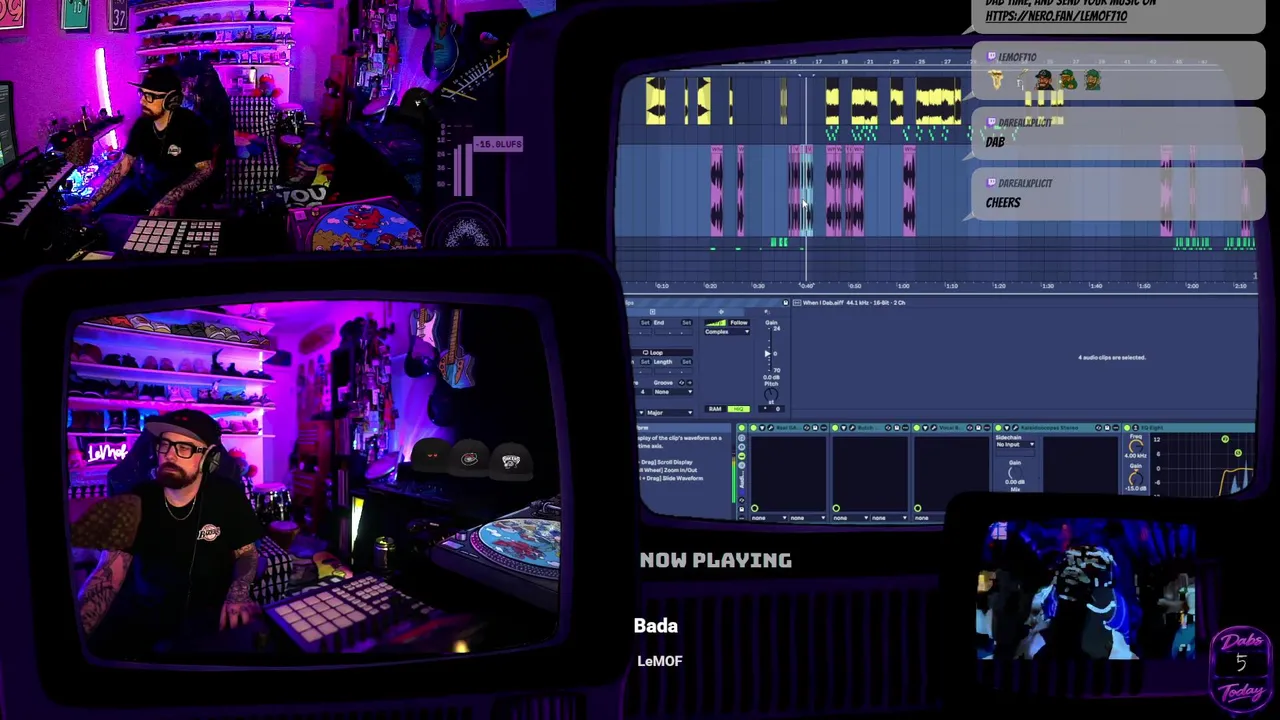Collapse the Kaleidoscopes Stereo device with its triangle
Image resolution: width=1280 pixels, height=720 pixels.
1007,428
